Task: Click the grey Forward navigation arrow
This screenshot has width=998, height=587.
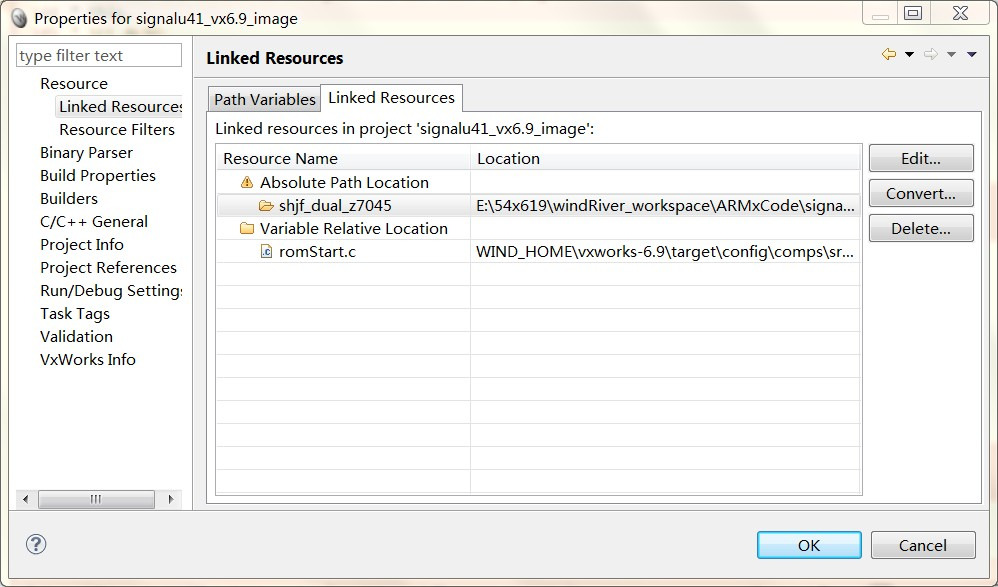Action: (x=930, y=55)
